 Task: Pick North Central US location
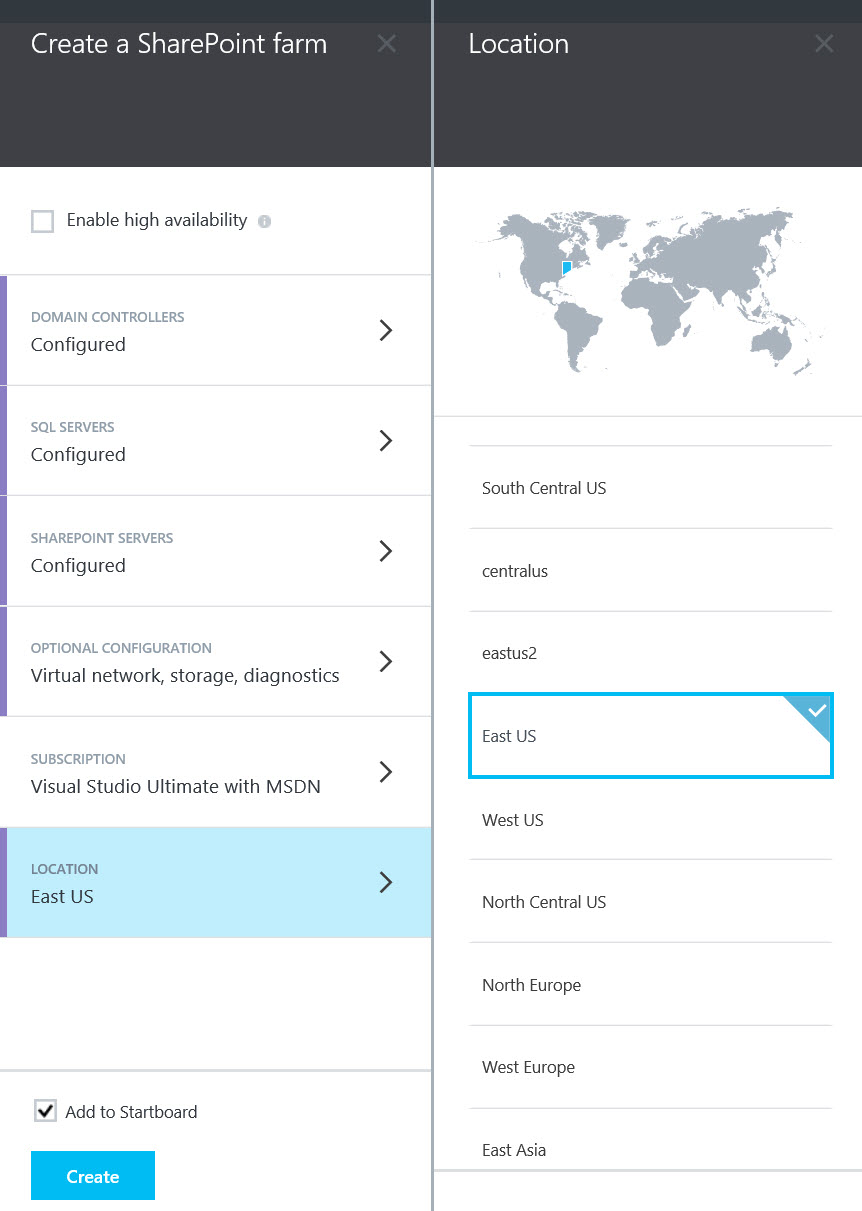pos(651,902)
